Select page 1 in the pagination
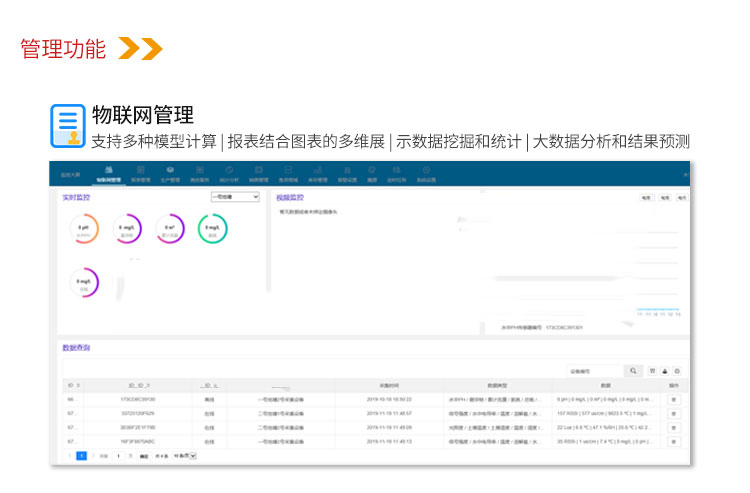Viewport: 750px width, 493px height. click(81, 456)
